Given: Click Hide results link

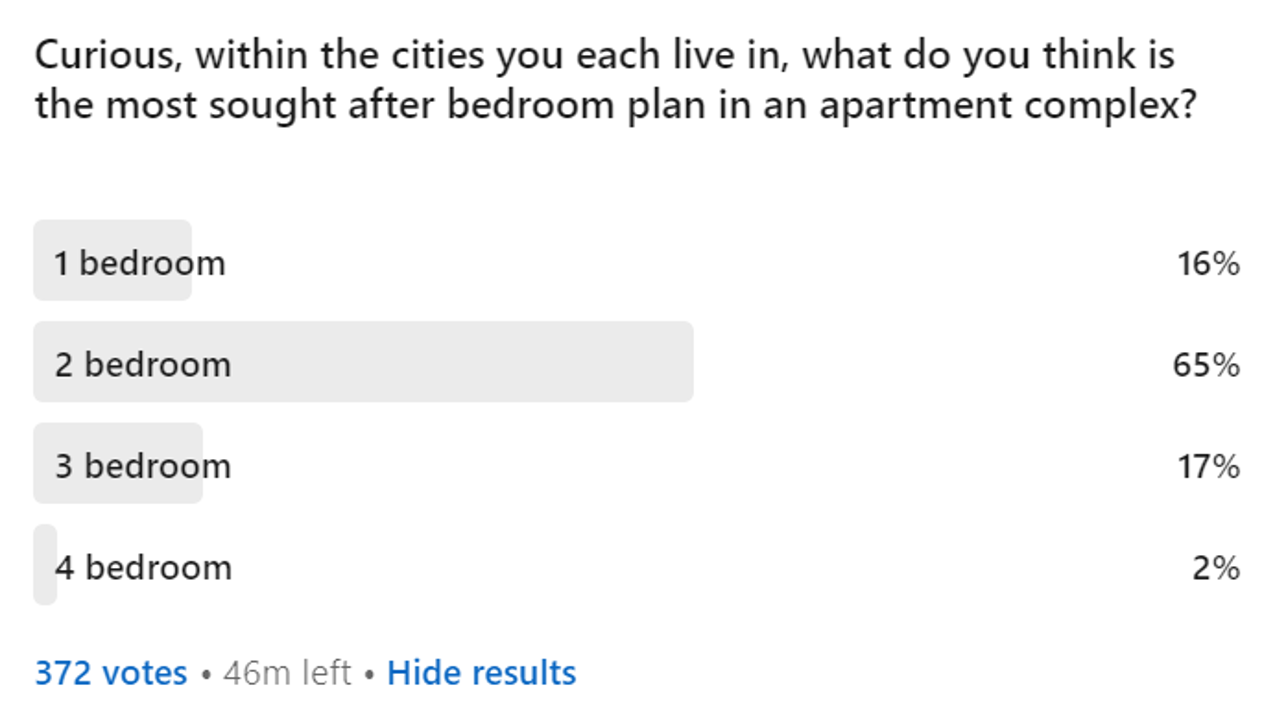Looking at the screenshot, I should tap(481, 673).
